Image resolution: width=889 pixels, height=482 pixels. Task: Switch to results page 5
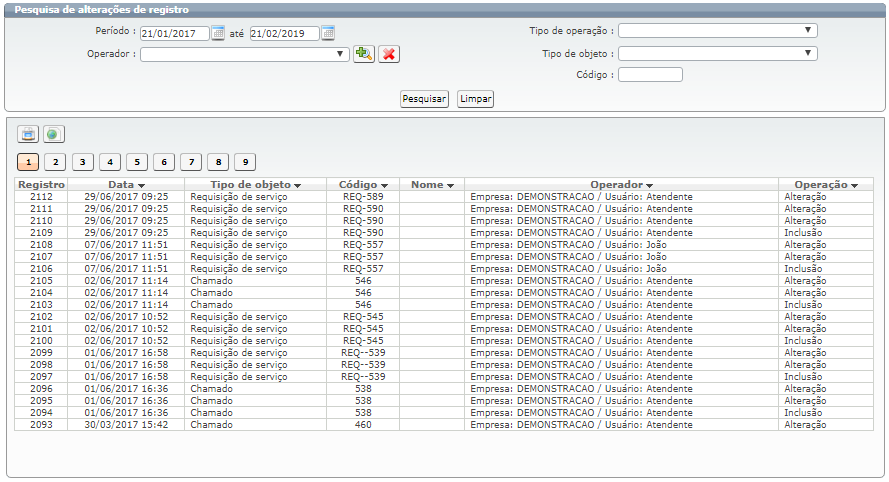[x=137, y=162]
